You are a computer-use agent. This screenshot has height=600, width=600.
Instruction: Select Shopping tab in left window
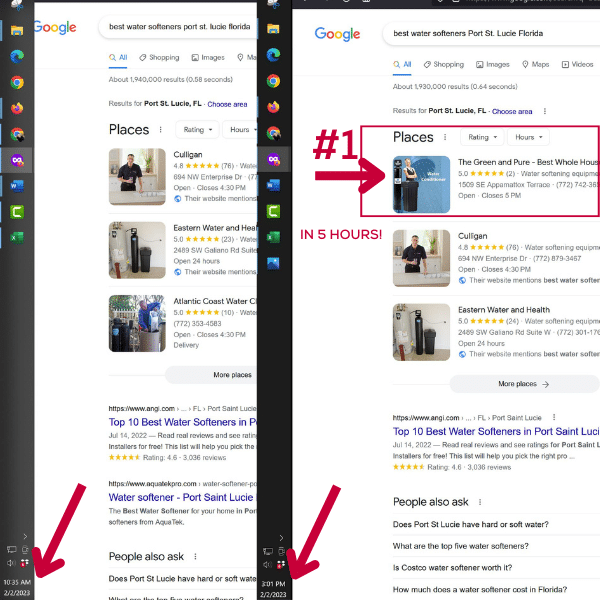point(159,58)
